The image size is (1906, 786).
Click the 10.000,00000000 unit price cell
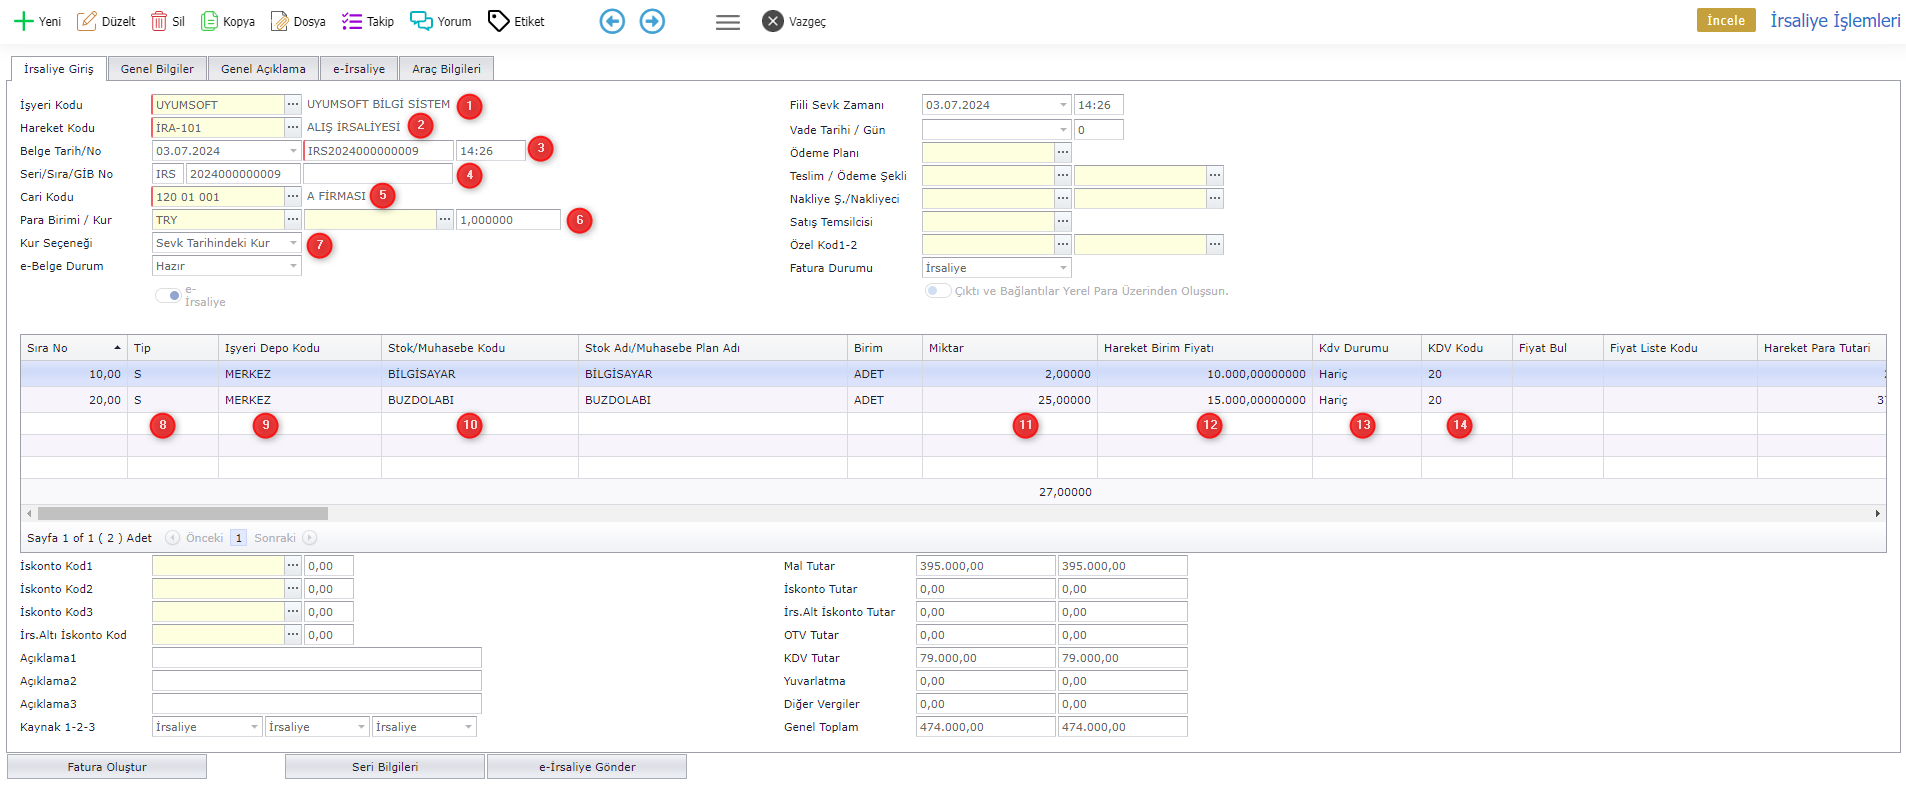(1205, 374)
